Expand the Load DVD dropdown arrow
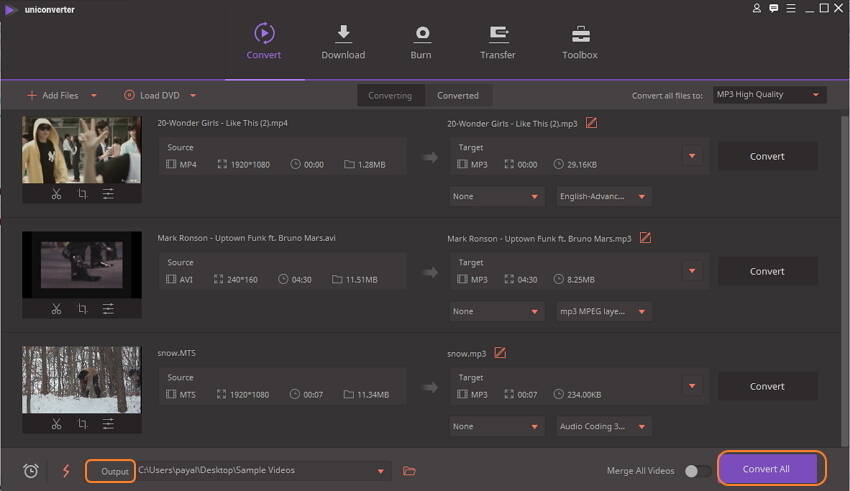Image resolution: width=850 pixels, height=491 pixels. click(193, 95)
